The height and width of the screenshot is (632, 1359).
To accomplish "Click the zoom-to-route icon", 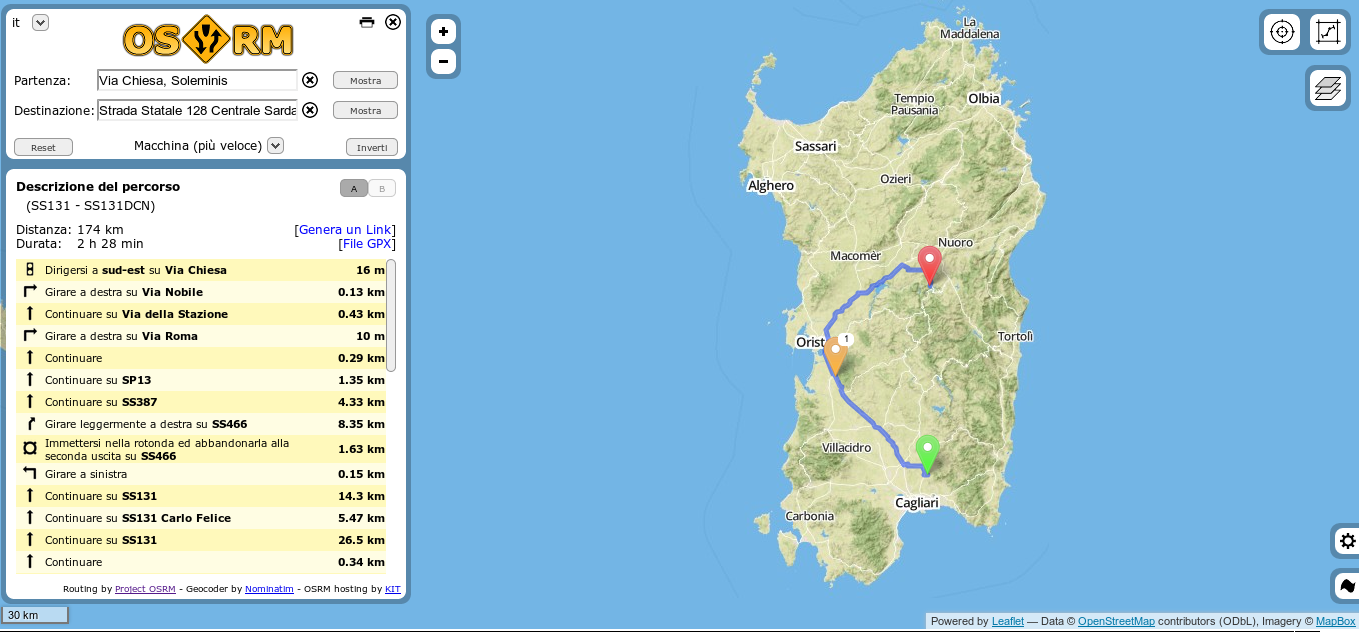I will tap(1327, 32).
